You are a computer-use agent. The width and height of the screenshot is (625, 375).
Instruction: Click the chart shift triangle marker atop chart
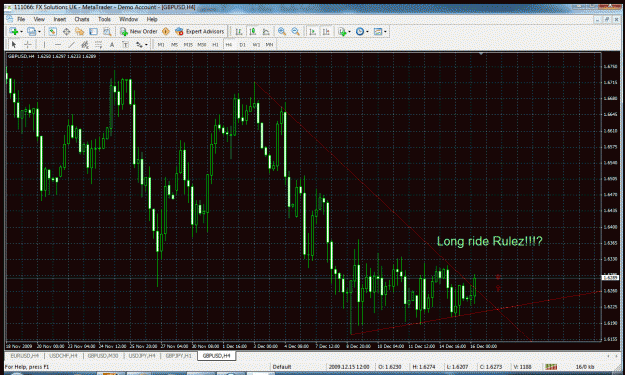(482, 53)
